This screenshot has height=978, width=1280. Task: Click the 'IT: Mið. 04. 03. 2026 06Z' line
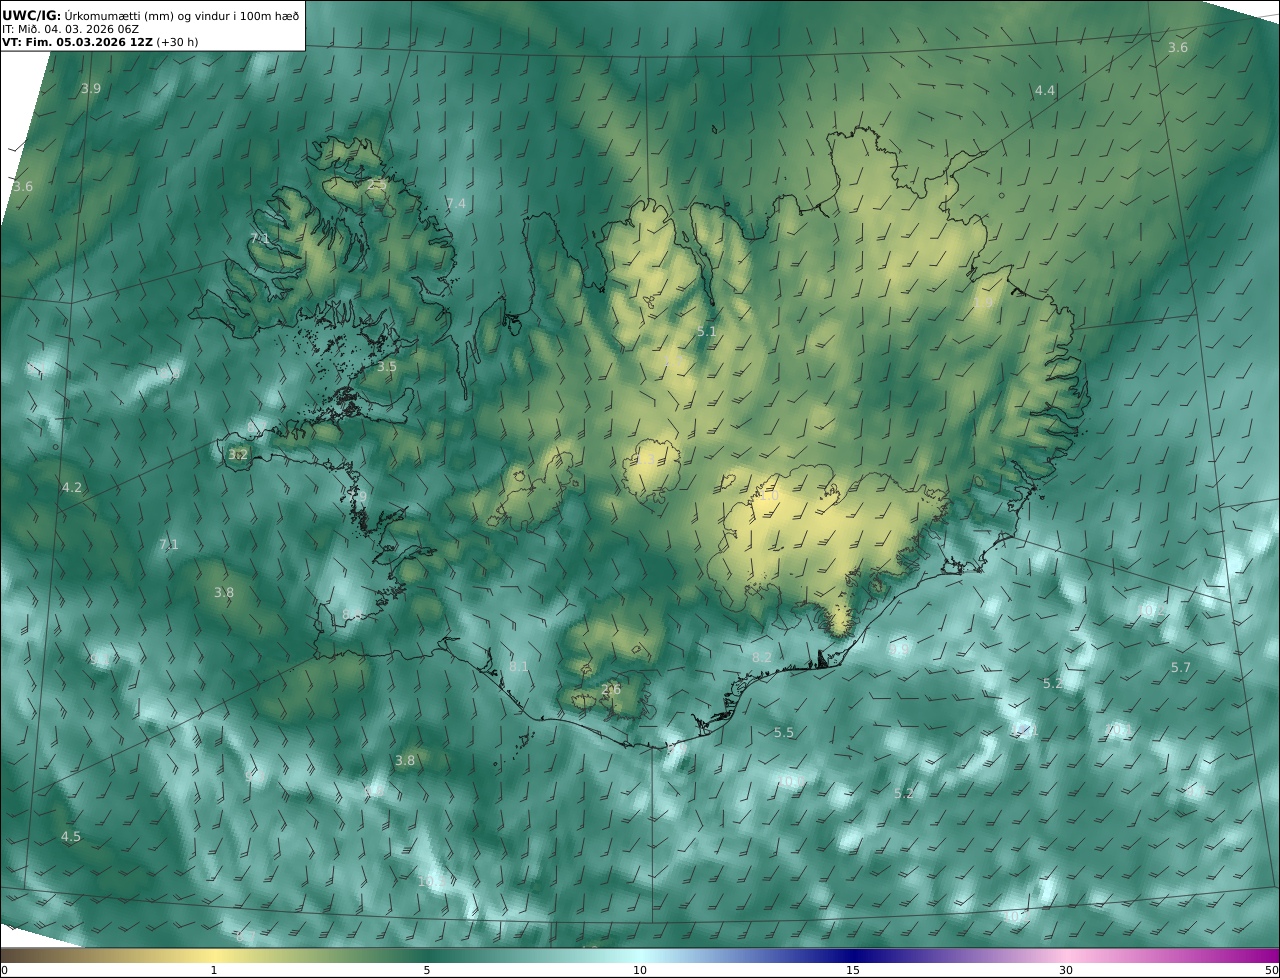(x=70, y=30)
